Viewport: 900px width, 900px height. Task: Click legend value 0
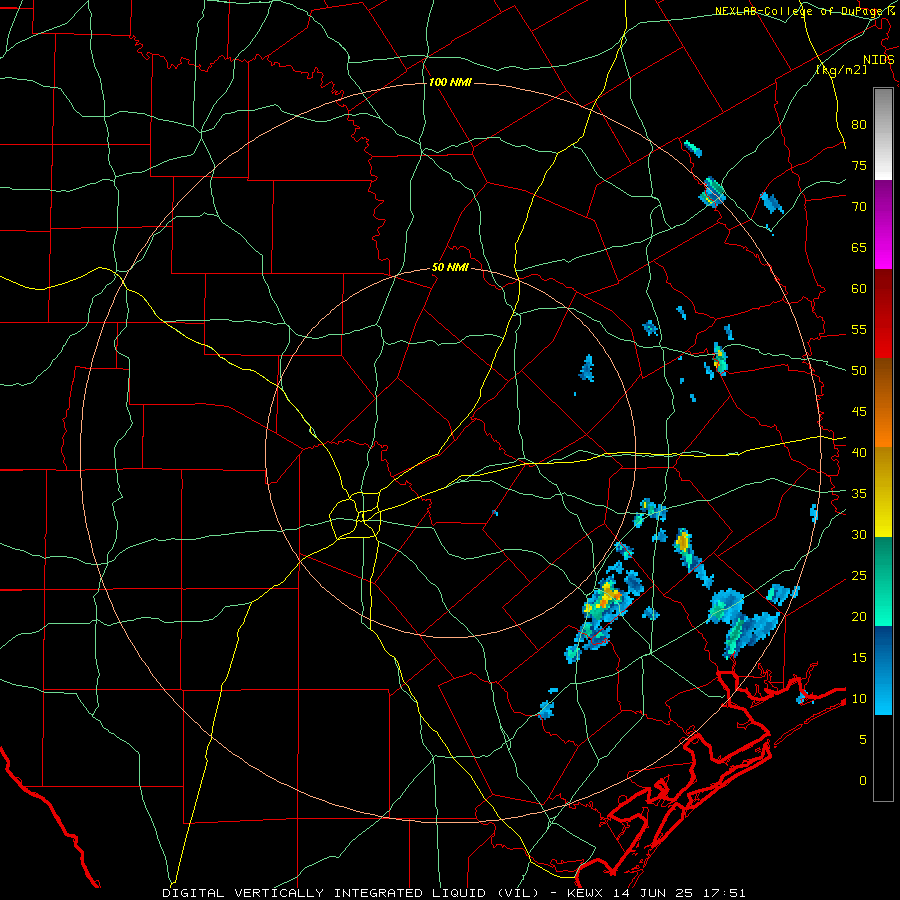pyautogui.click(x=863, y=781)
